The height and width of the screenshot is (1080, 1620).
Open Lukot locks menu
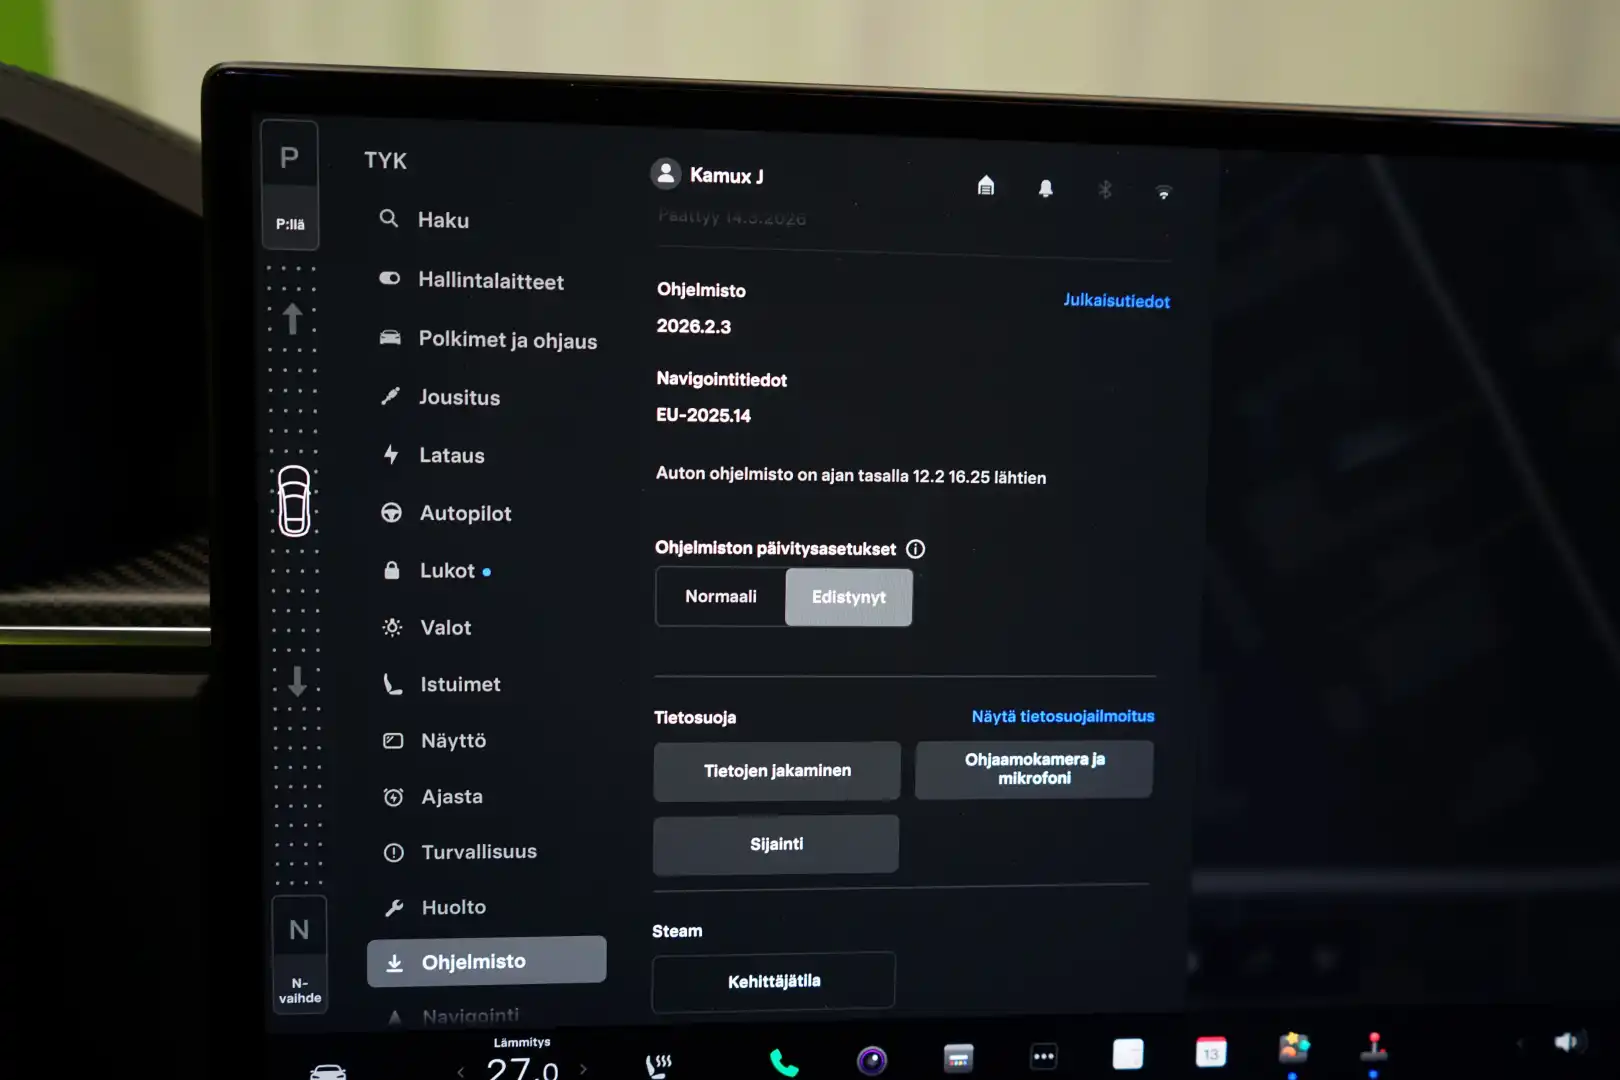pos(436,570)
